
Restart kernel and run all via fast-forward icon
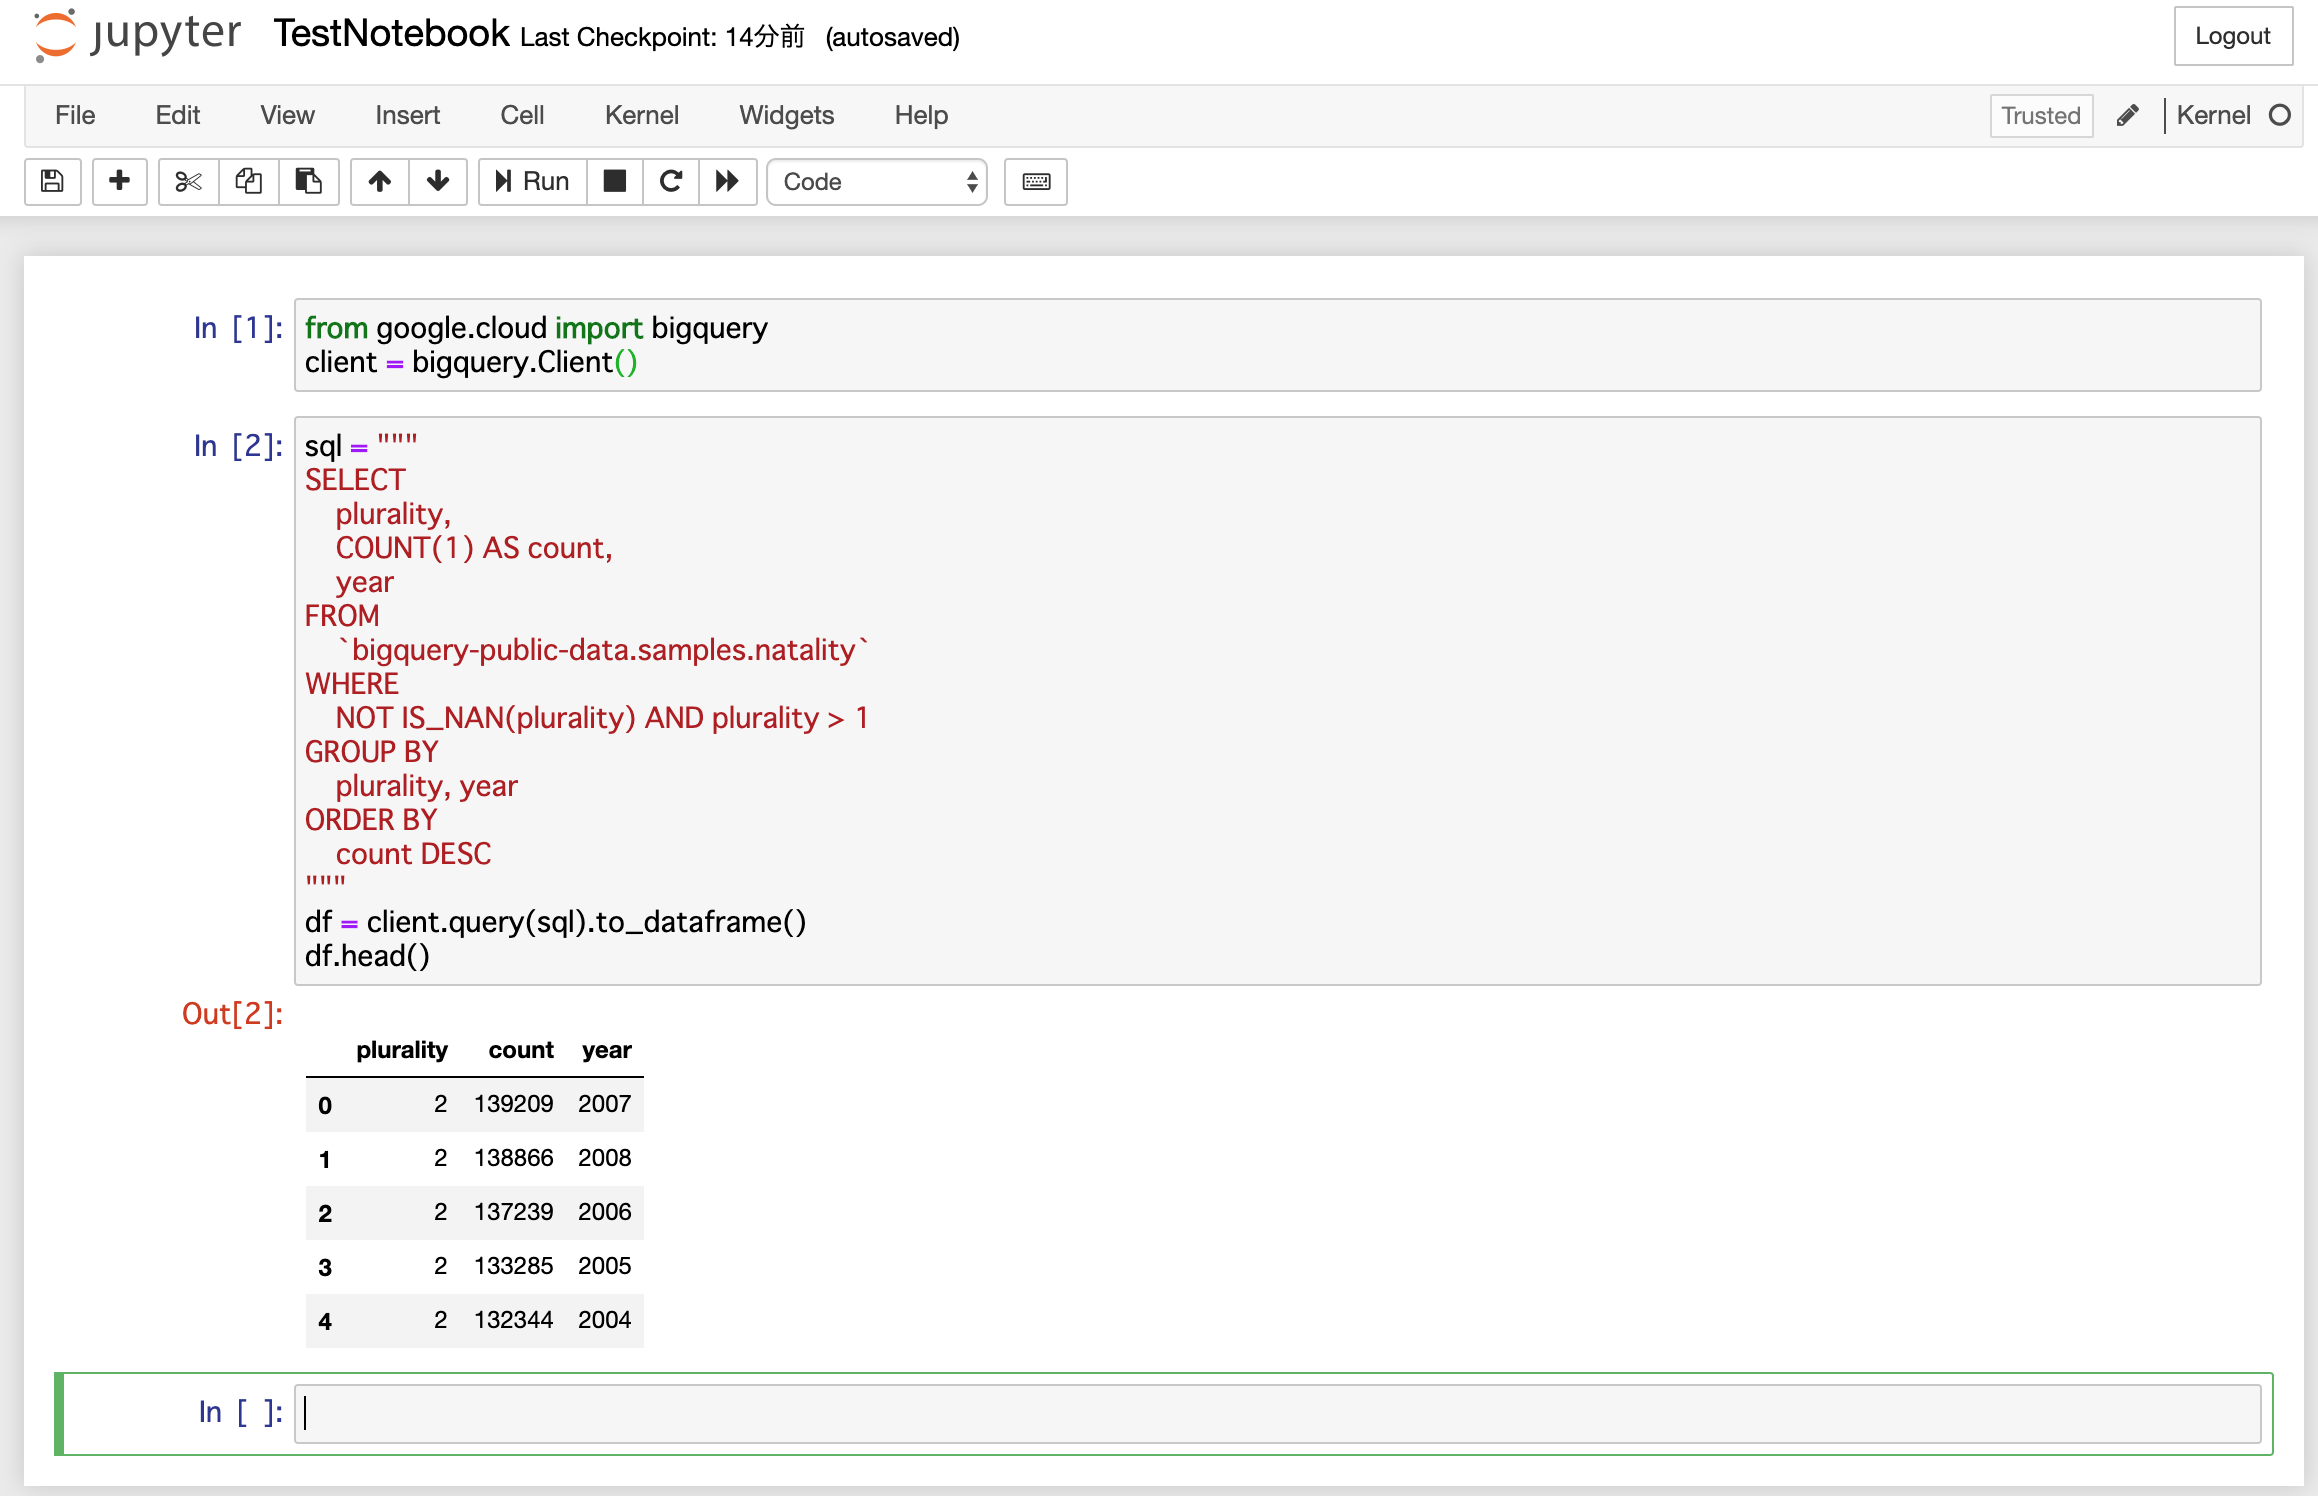pos(727,182)
